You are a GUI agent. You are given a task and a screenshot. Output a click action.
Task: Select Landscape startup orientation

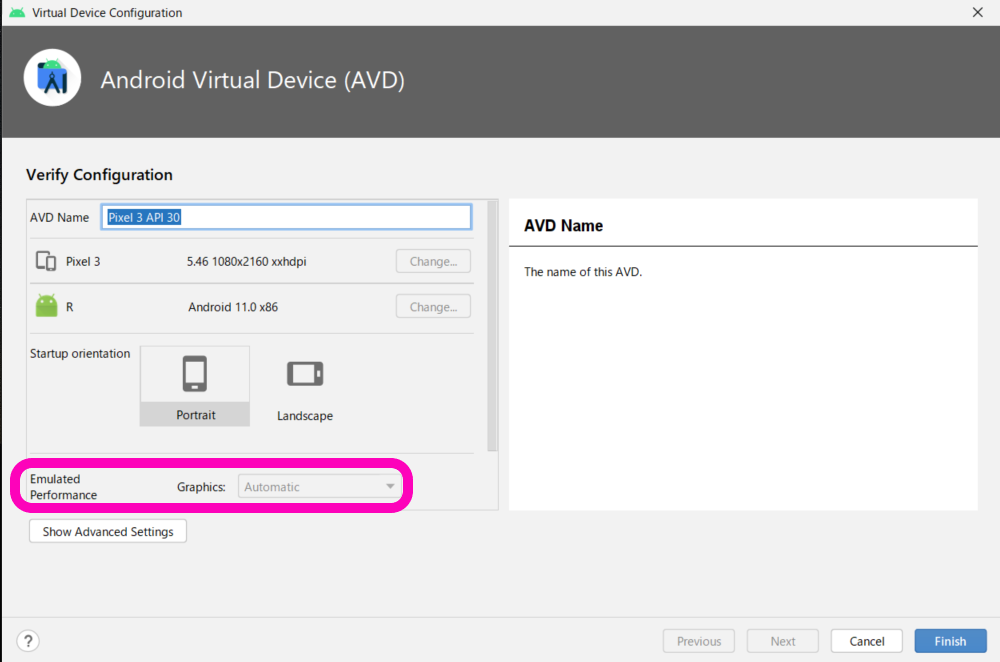pos(305,386)
